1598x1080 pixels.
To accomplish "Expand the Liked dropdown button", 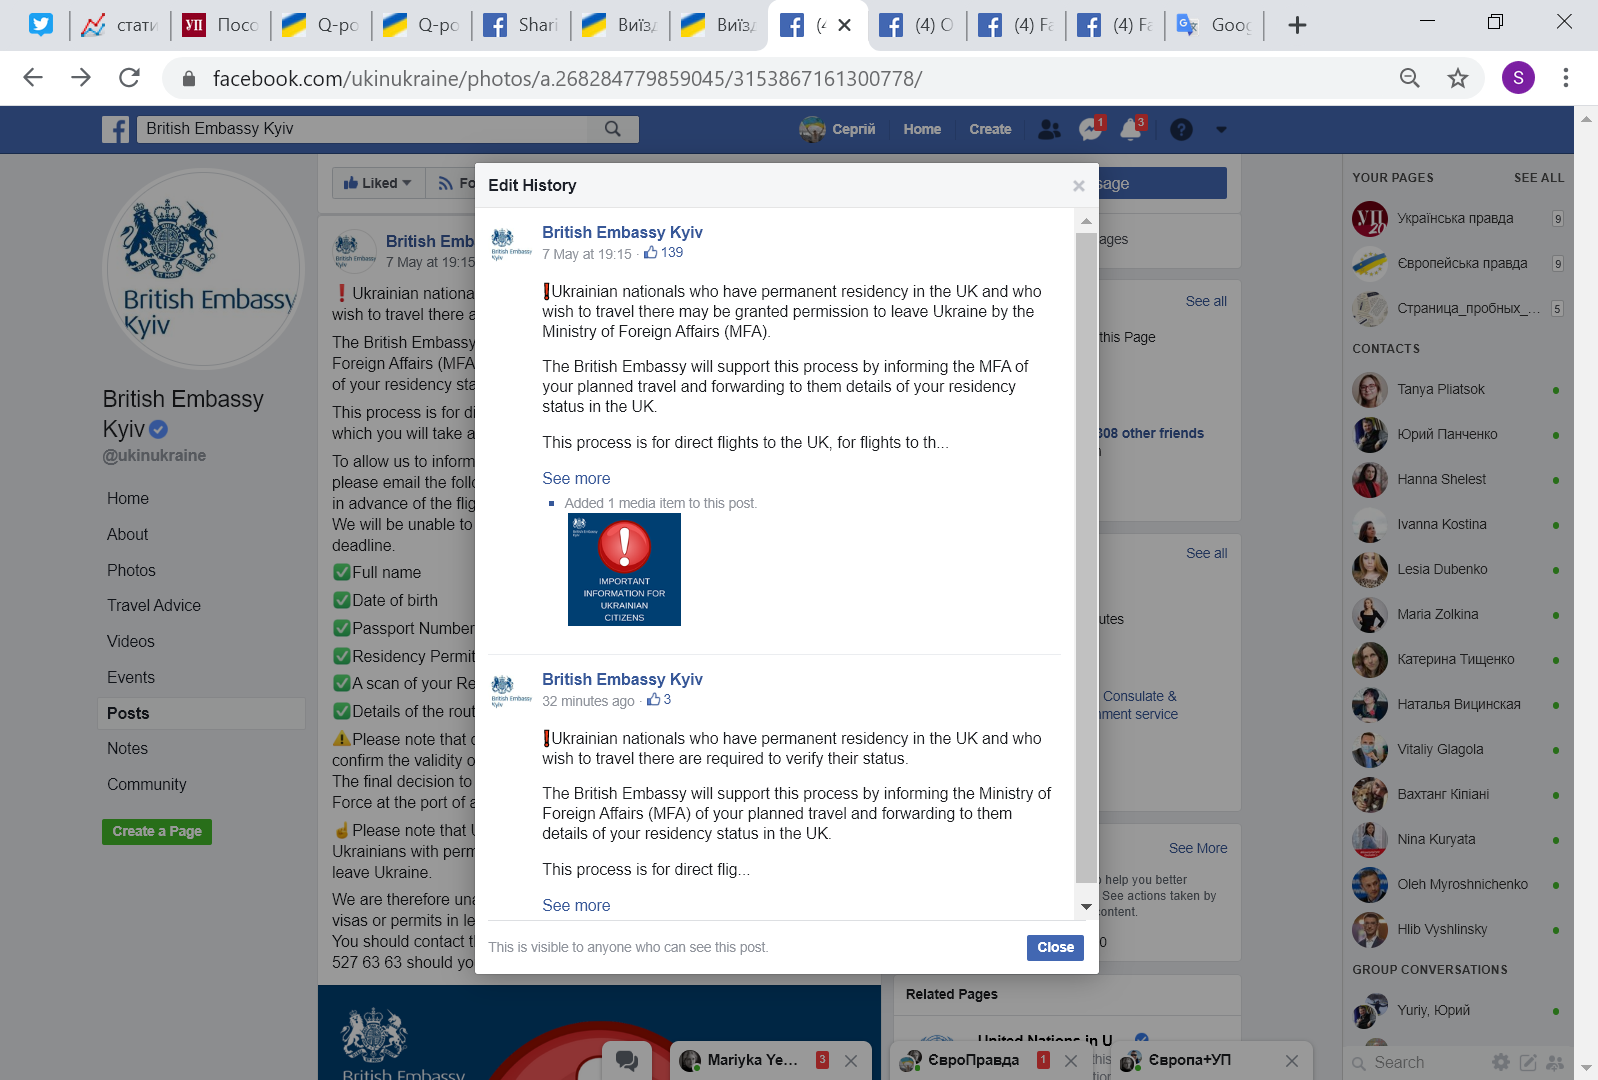I will (x=378, y=183).
